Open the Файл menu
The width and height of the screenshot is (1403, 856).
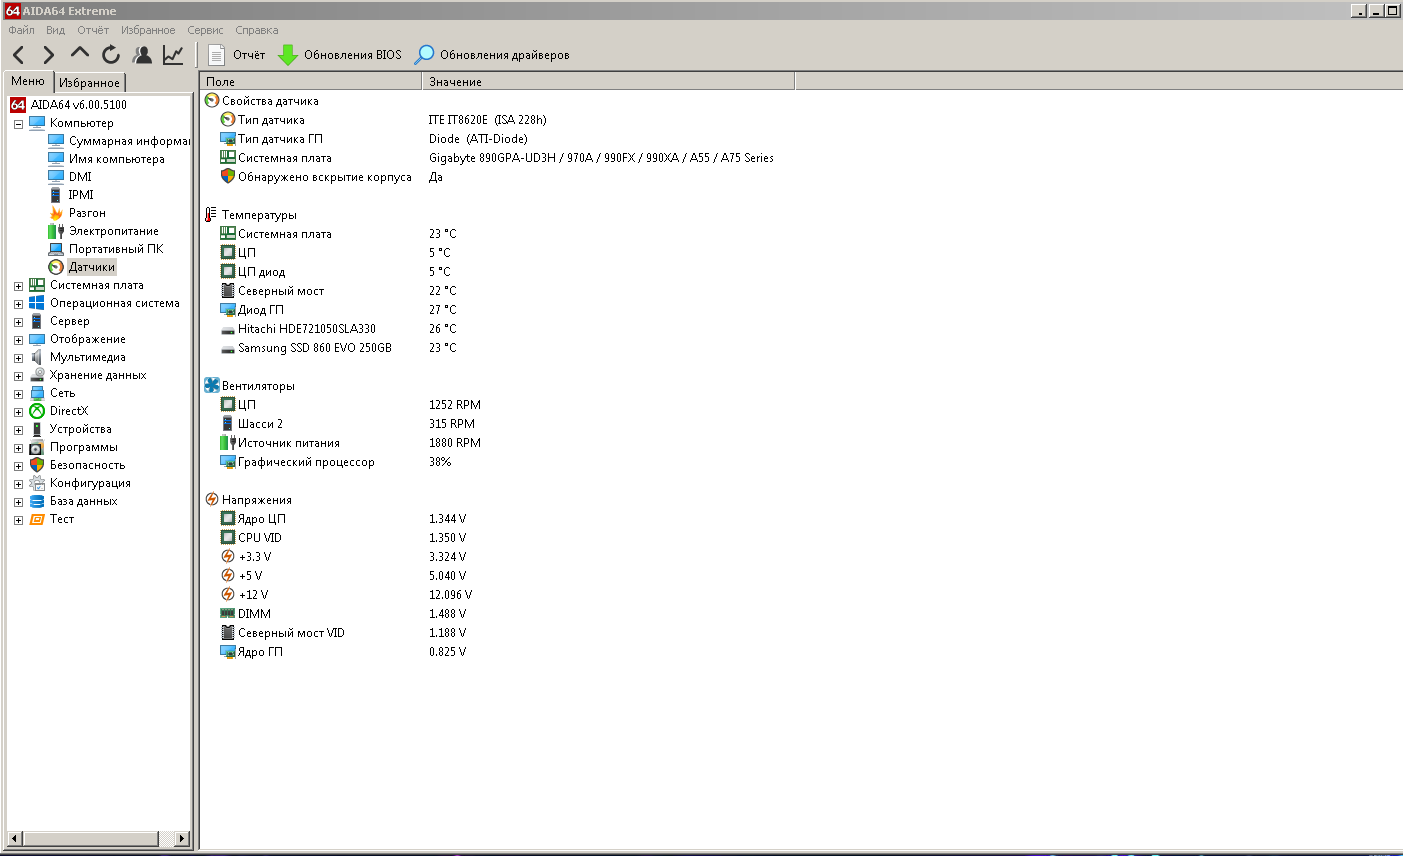pyautogui.click(x=21, y=30)
